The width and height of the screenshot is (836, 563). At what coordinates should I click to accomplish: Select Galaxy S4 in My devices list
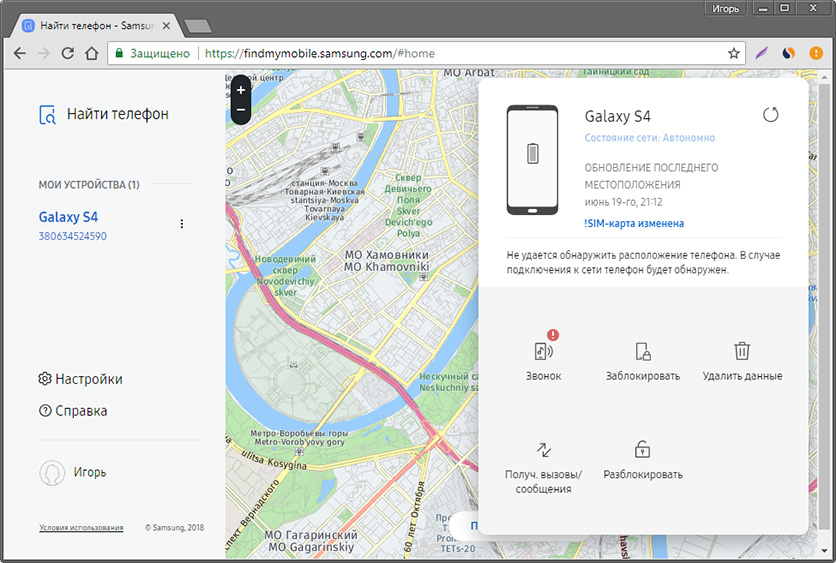click(68, 217)
